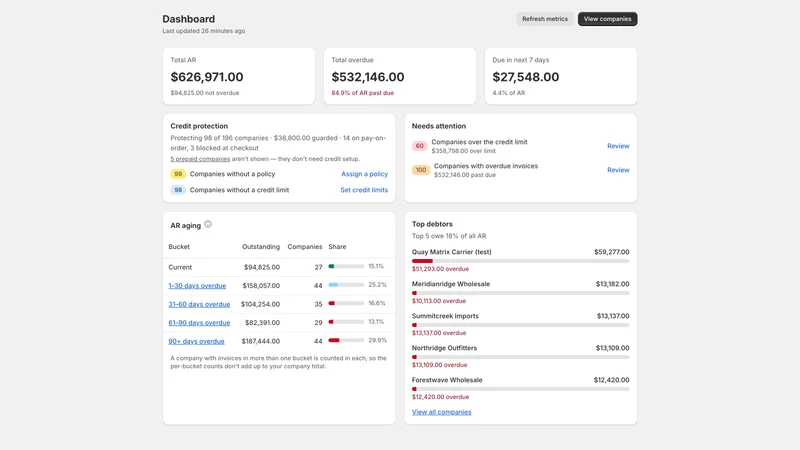Click the yellow 98 badge for companies without policy

178,174
